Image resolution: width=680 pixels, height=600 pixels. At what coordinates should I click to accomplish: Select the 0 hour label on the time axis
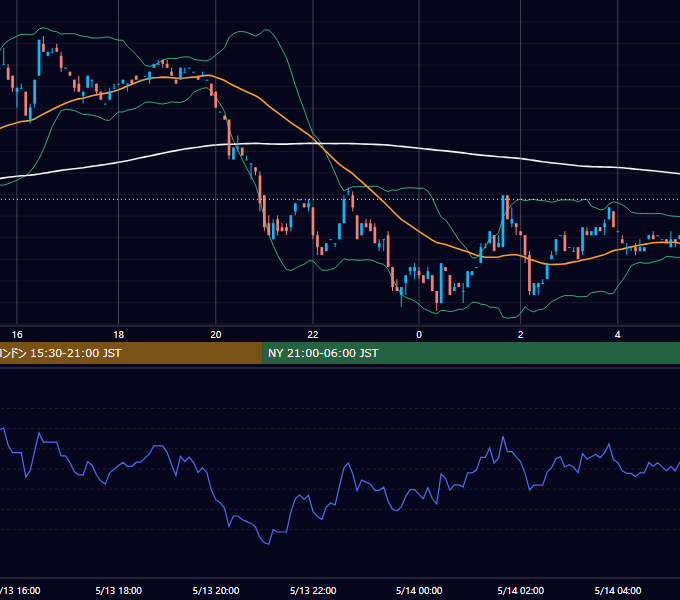(419, 335)
